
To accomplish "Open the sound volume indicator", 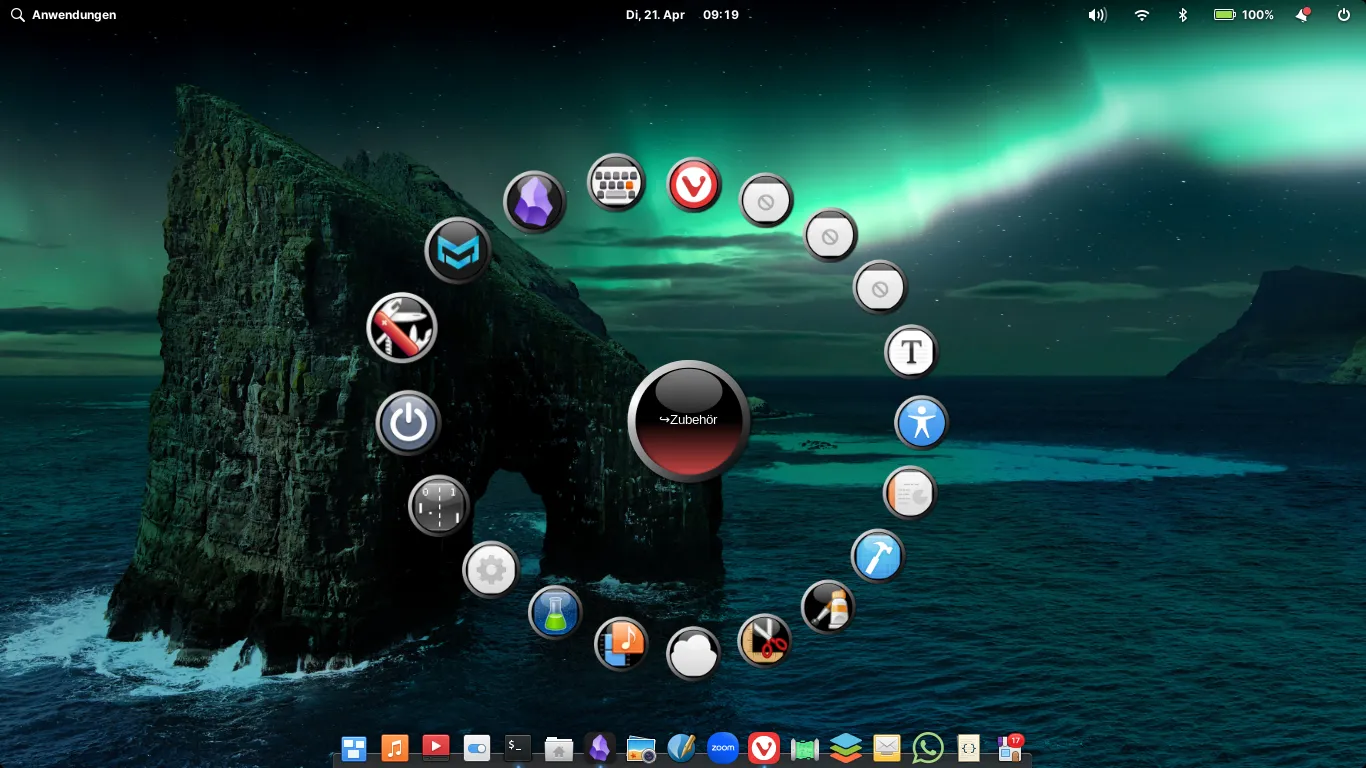I will coord(1098,15).
